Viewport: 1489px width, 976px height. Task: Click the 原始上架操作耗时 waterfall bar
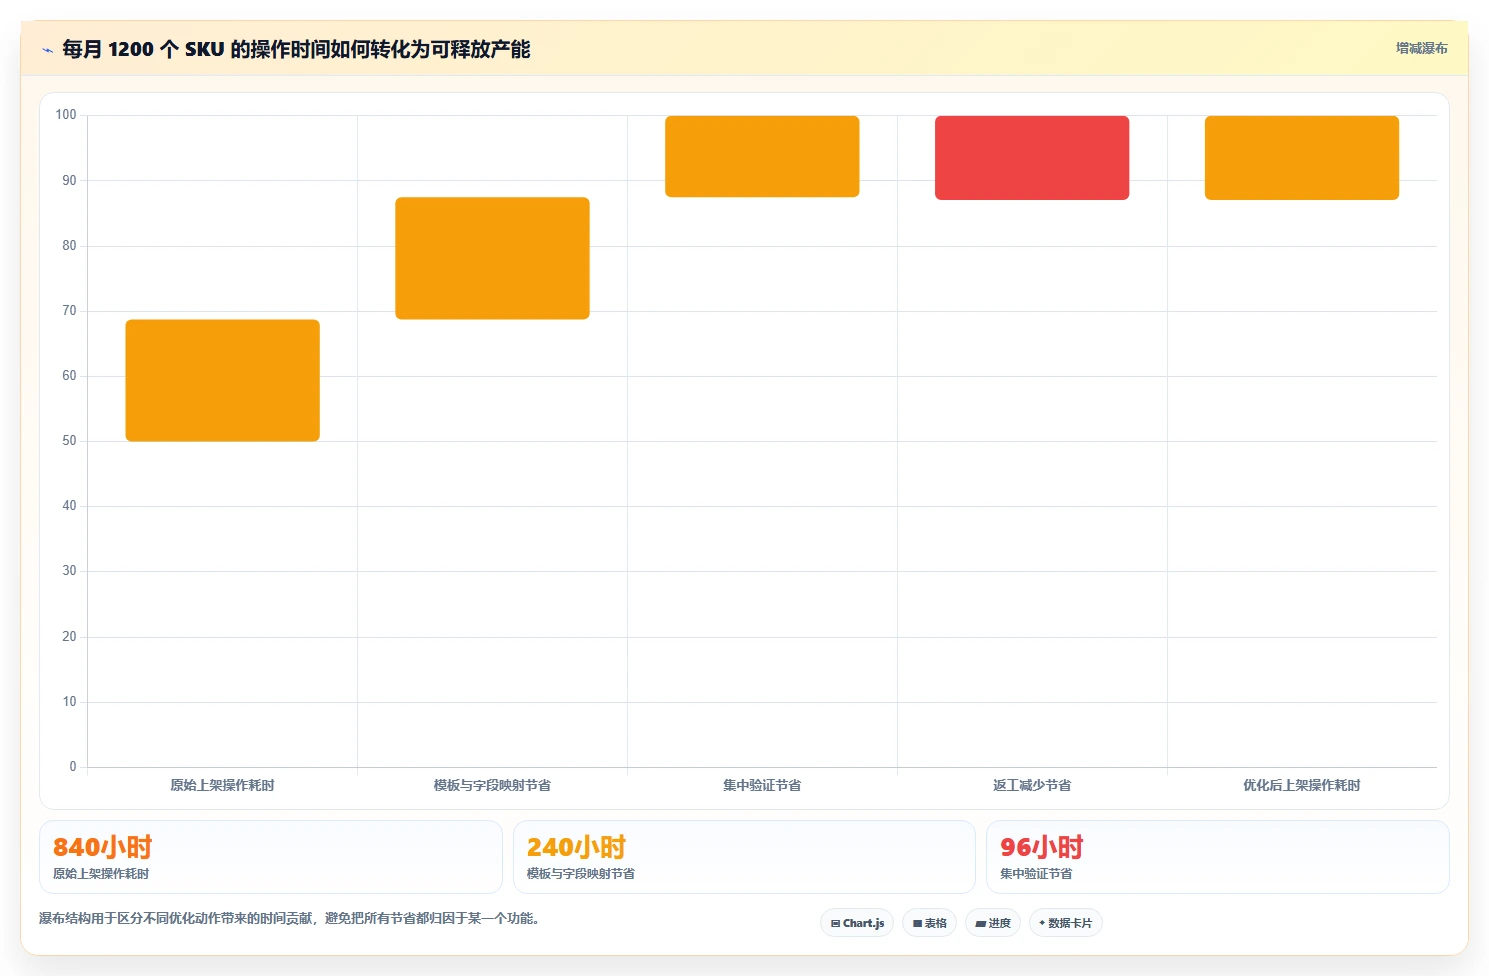(222, 380)
